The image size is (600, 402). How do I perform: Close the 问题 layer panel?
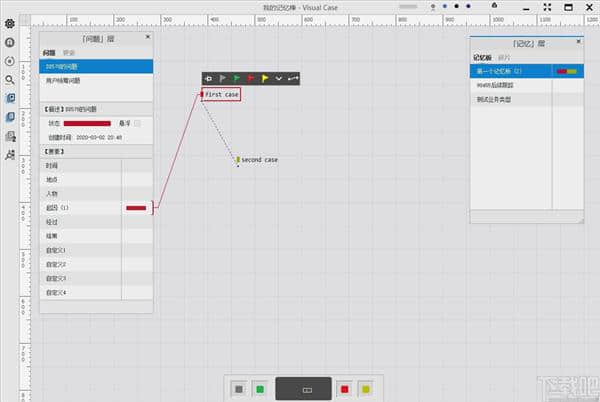coord(148,37)
